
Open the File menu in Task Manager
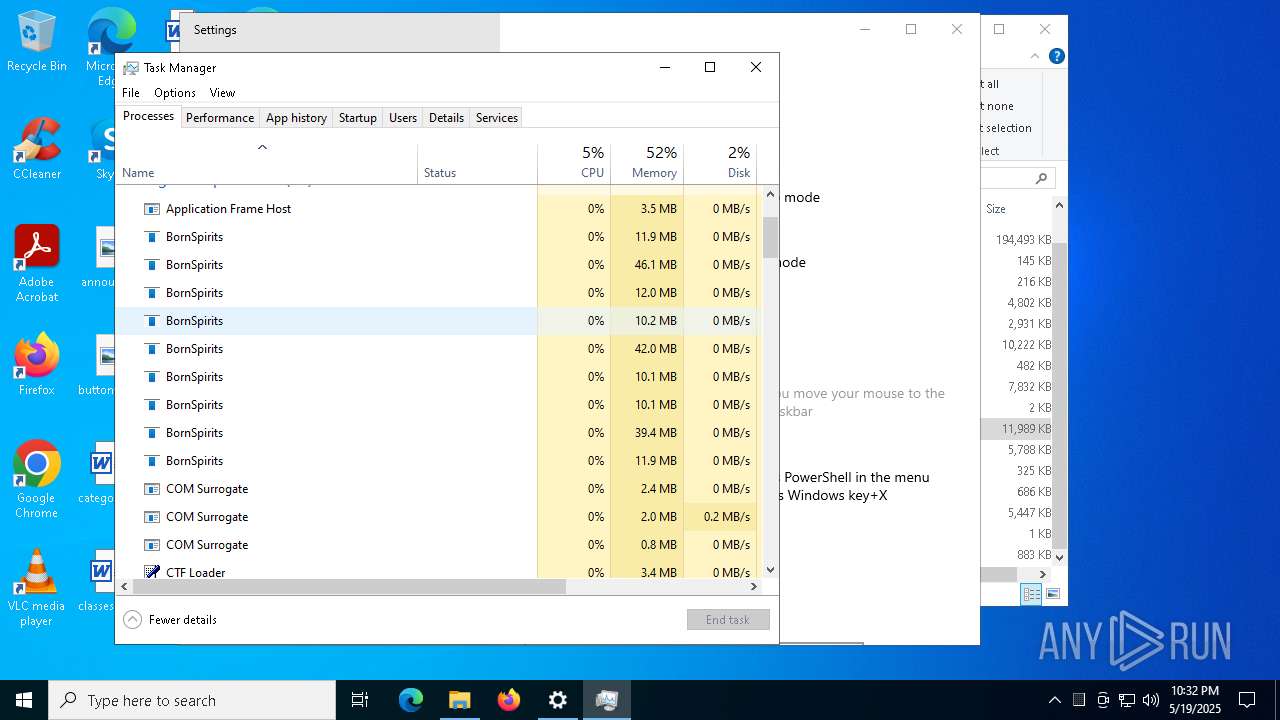[x=131, y=93]
